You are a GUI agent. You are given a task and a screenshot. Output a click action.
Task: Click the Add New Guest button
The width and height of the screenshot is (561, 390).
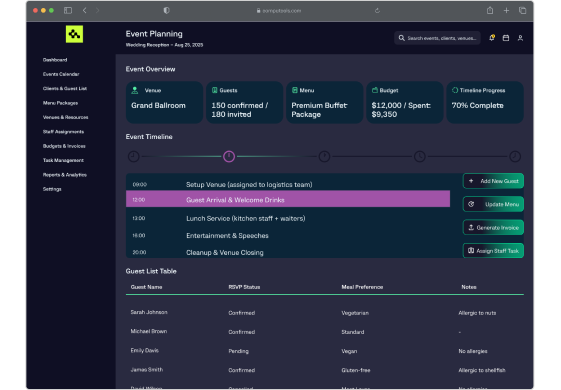[493, 181]
